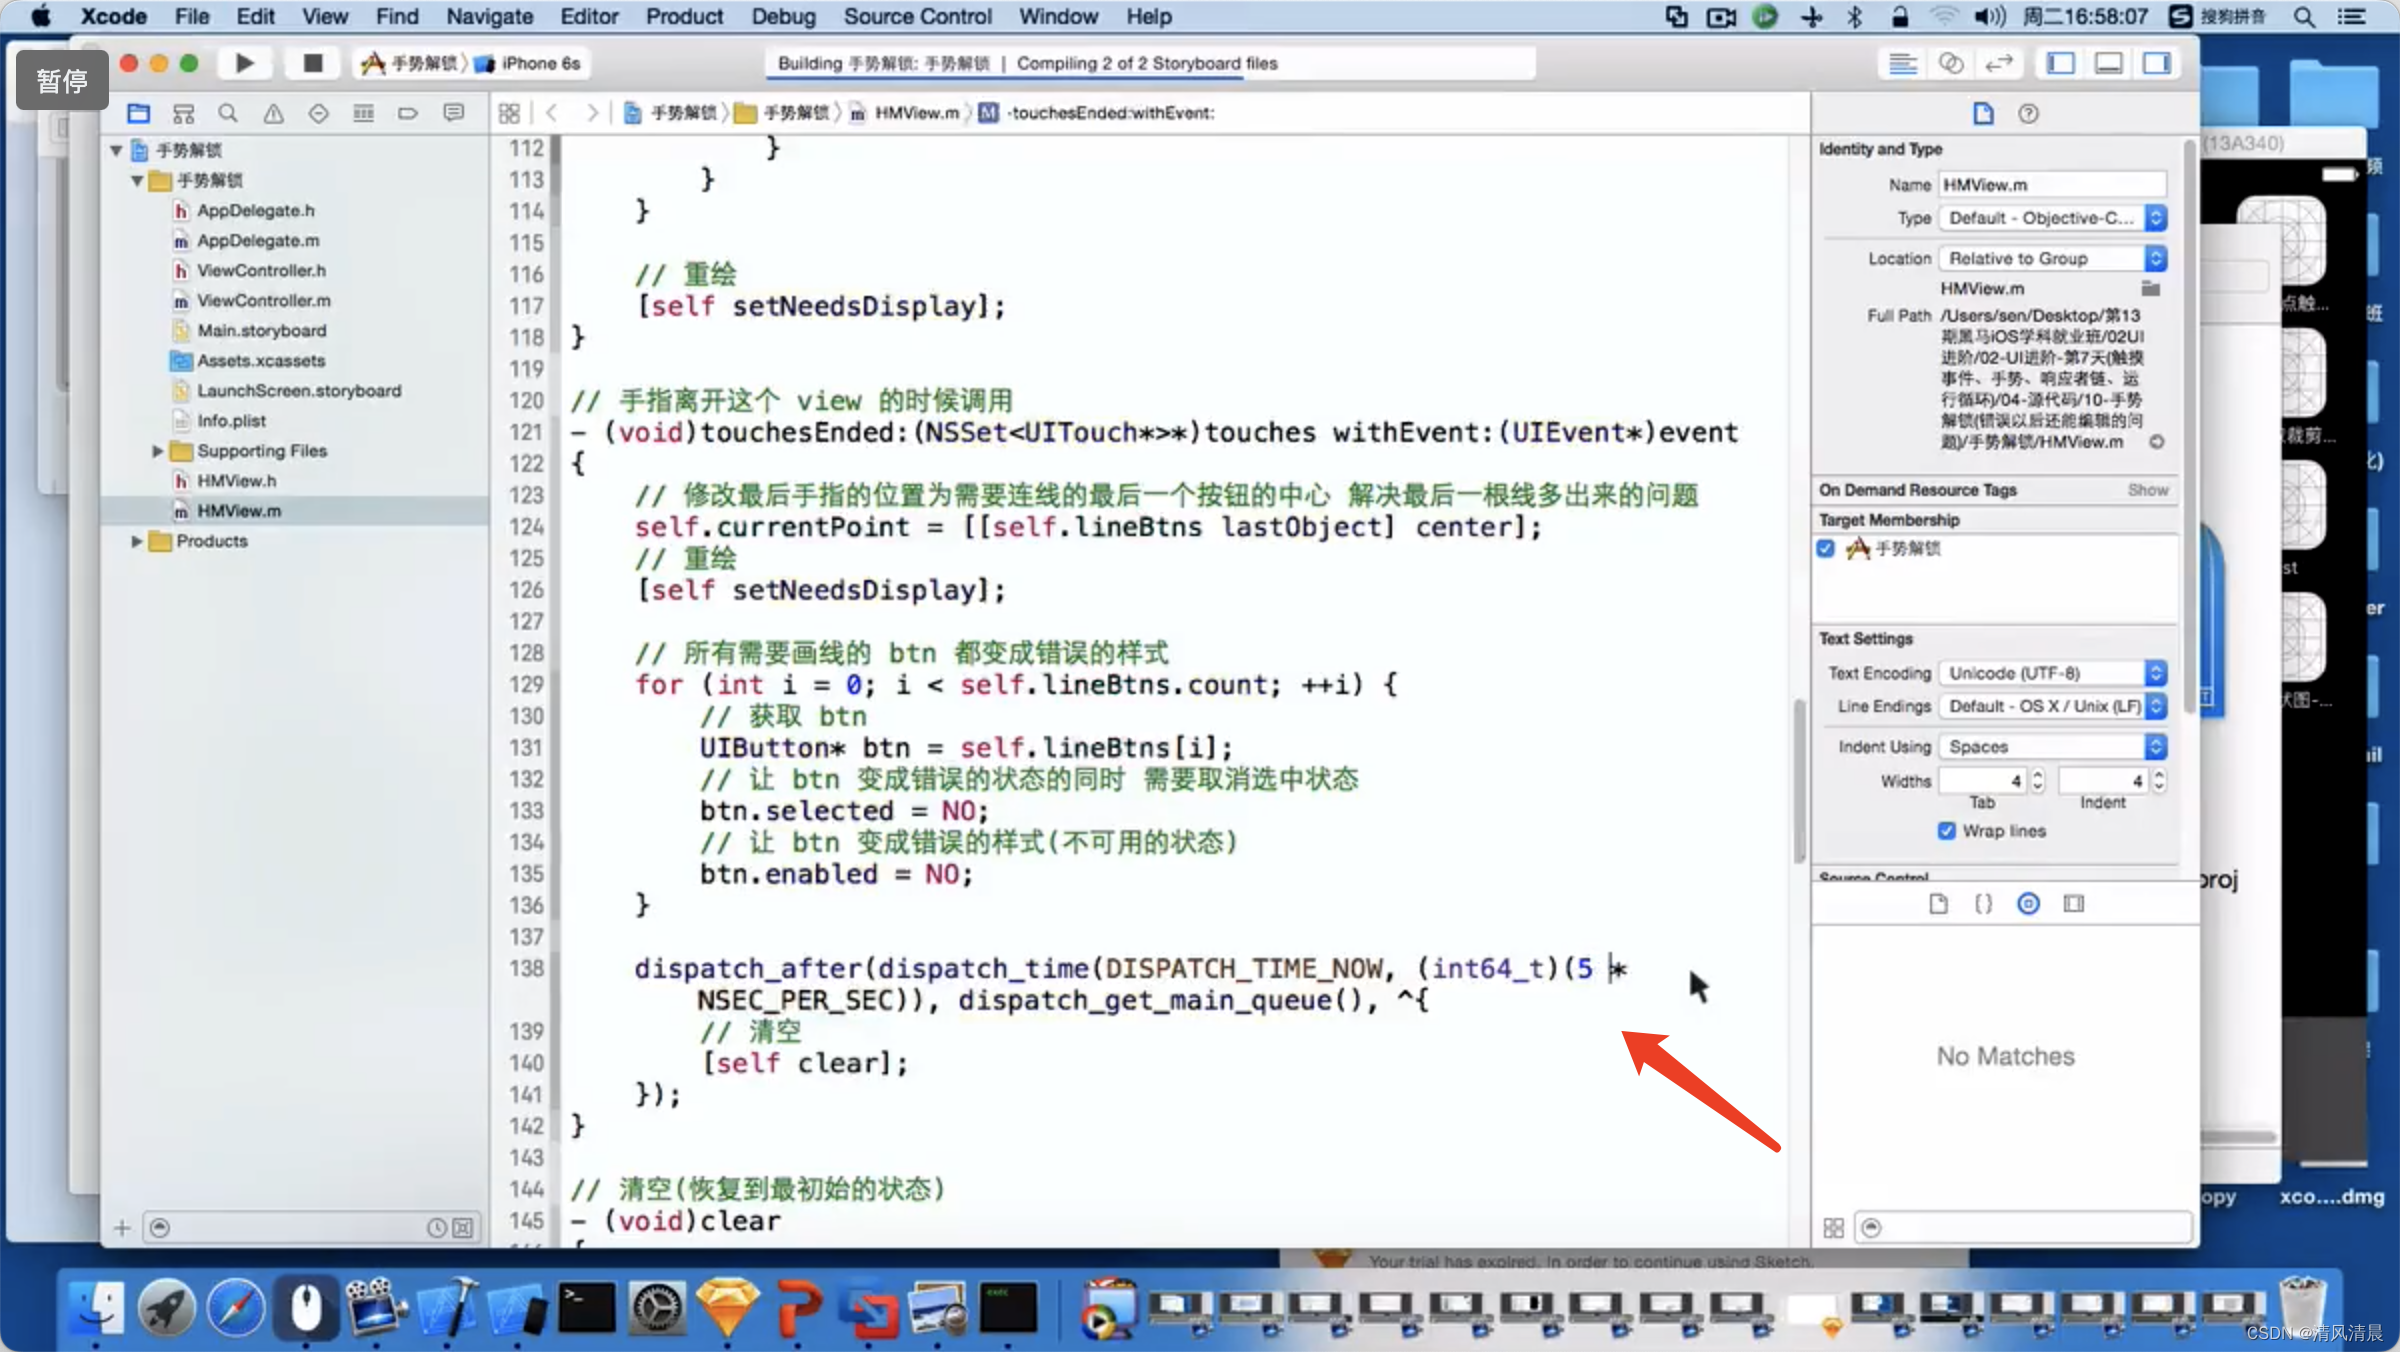The width and height of the screenshot is (2400, 1352).
Task: Switch to the Assistant editor
Action: pyautogui.click(x=1950, y=63)
